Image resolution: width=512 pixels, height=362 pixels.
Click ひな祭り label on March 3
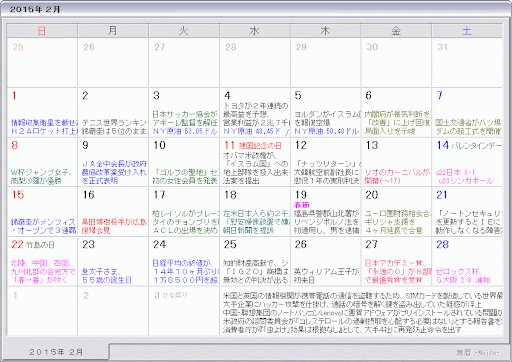[x=175, y=295]
